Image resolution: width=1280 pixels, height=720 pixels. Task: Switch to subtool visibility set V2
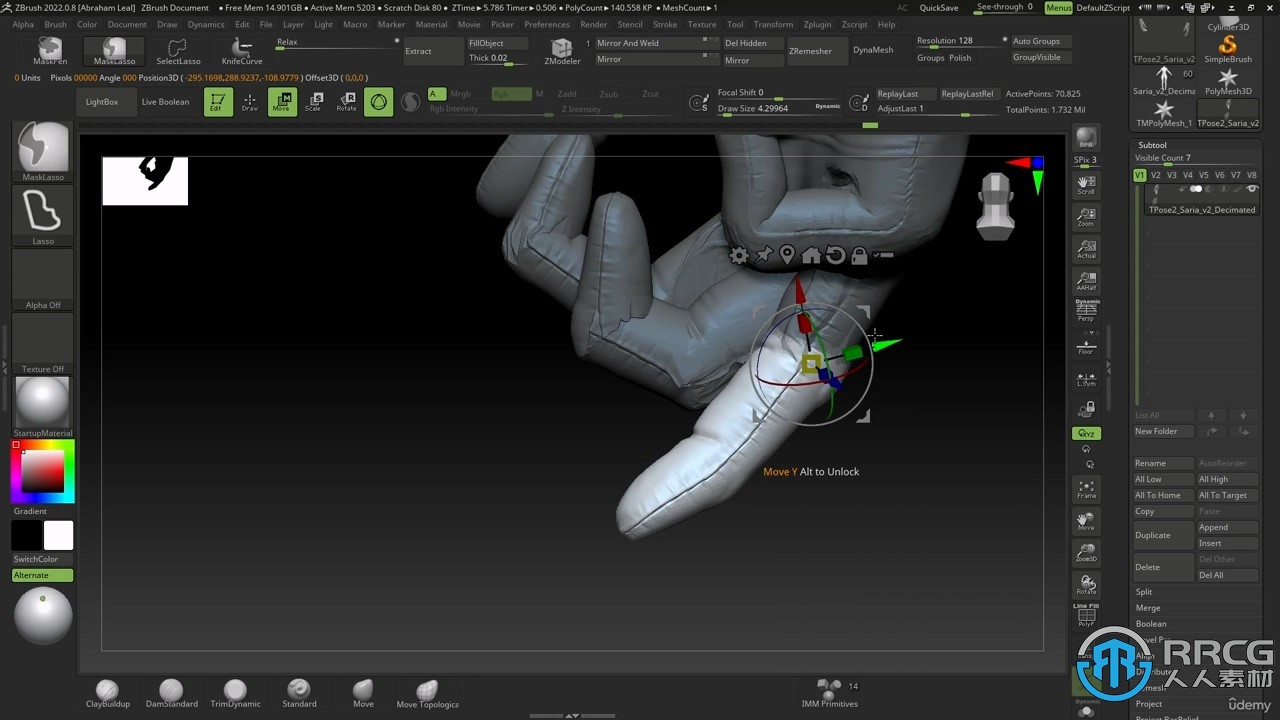click(1156, 175)
